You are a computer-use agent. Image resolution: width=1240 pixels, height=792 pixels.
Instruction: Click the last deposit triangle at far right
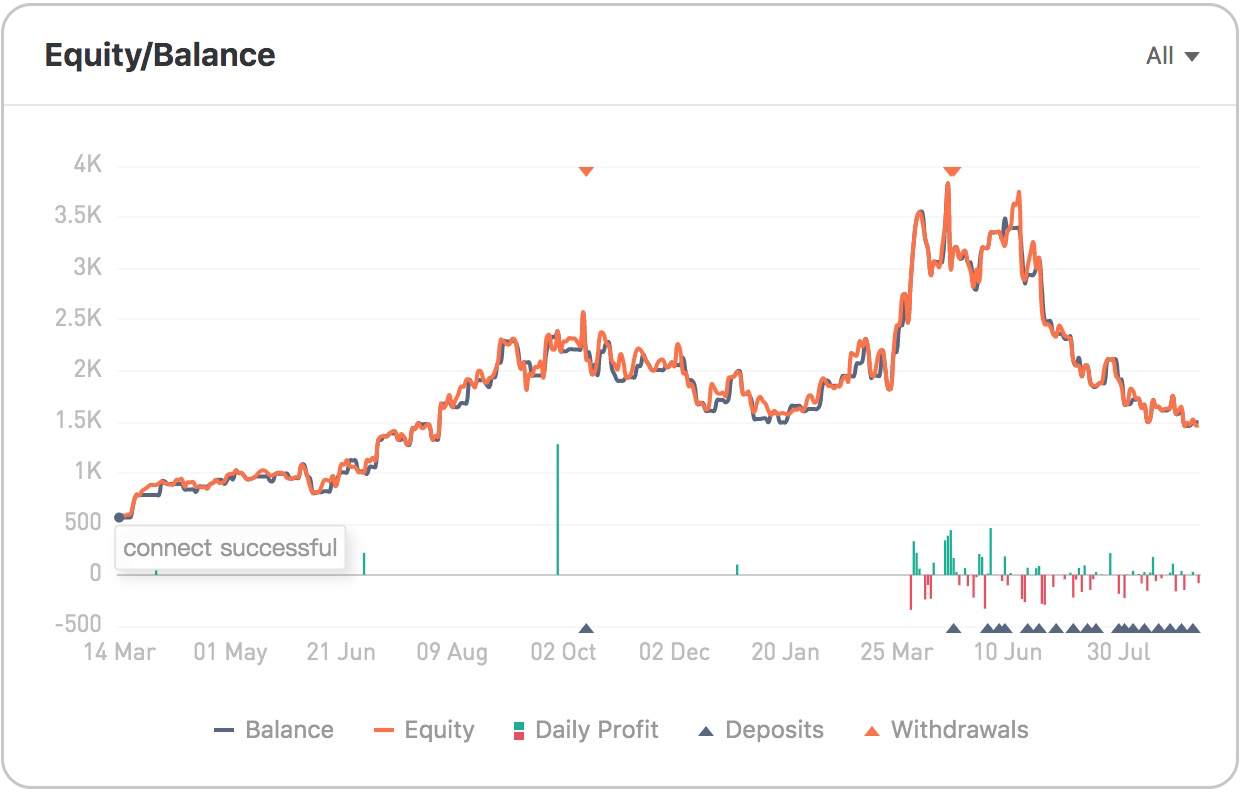click(x=1192, y=628)
